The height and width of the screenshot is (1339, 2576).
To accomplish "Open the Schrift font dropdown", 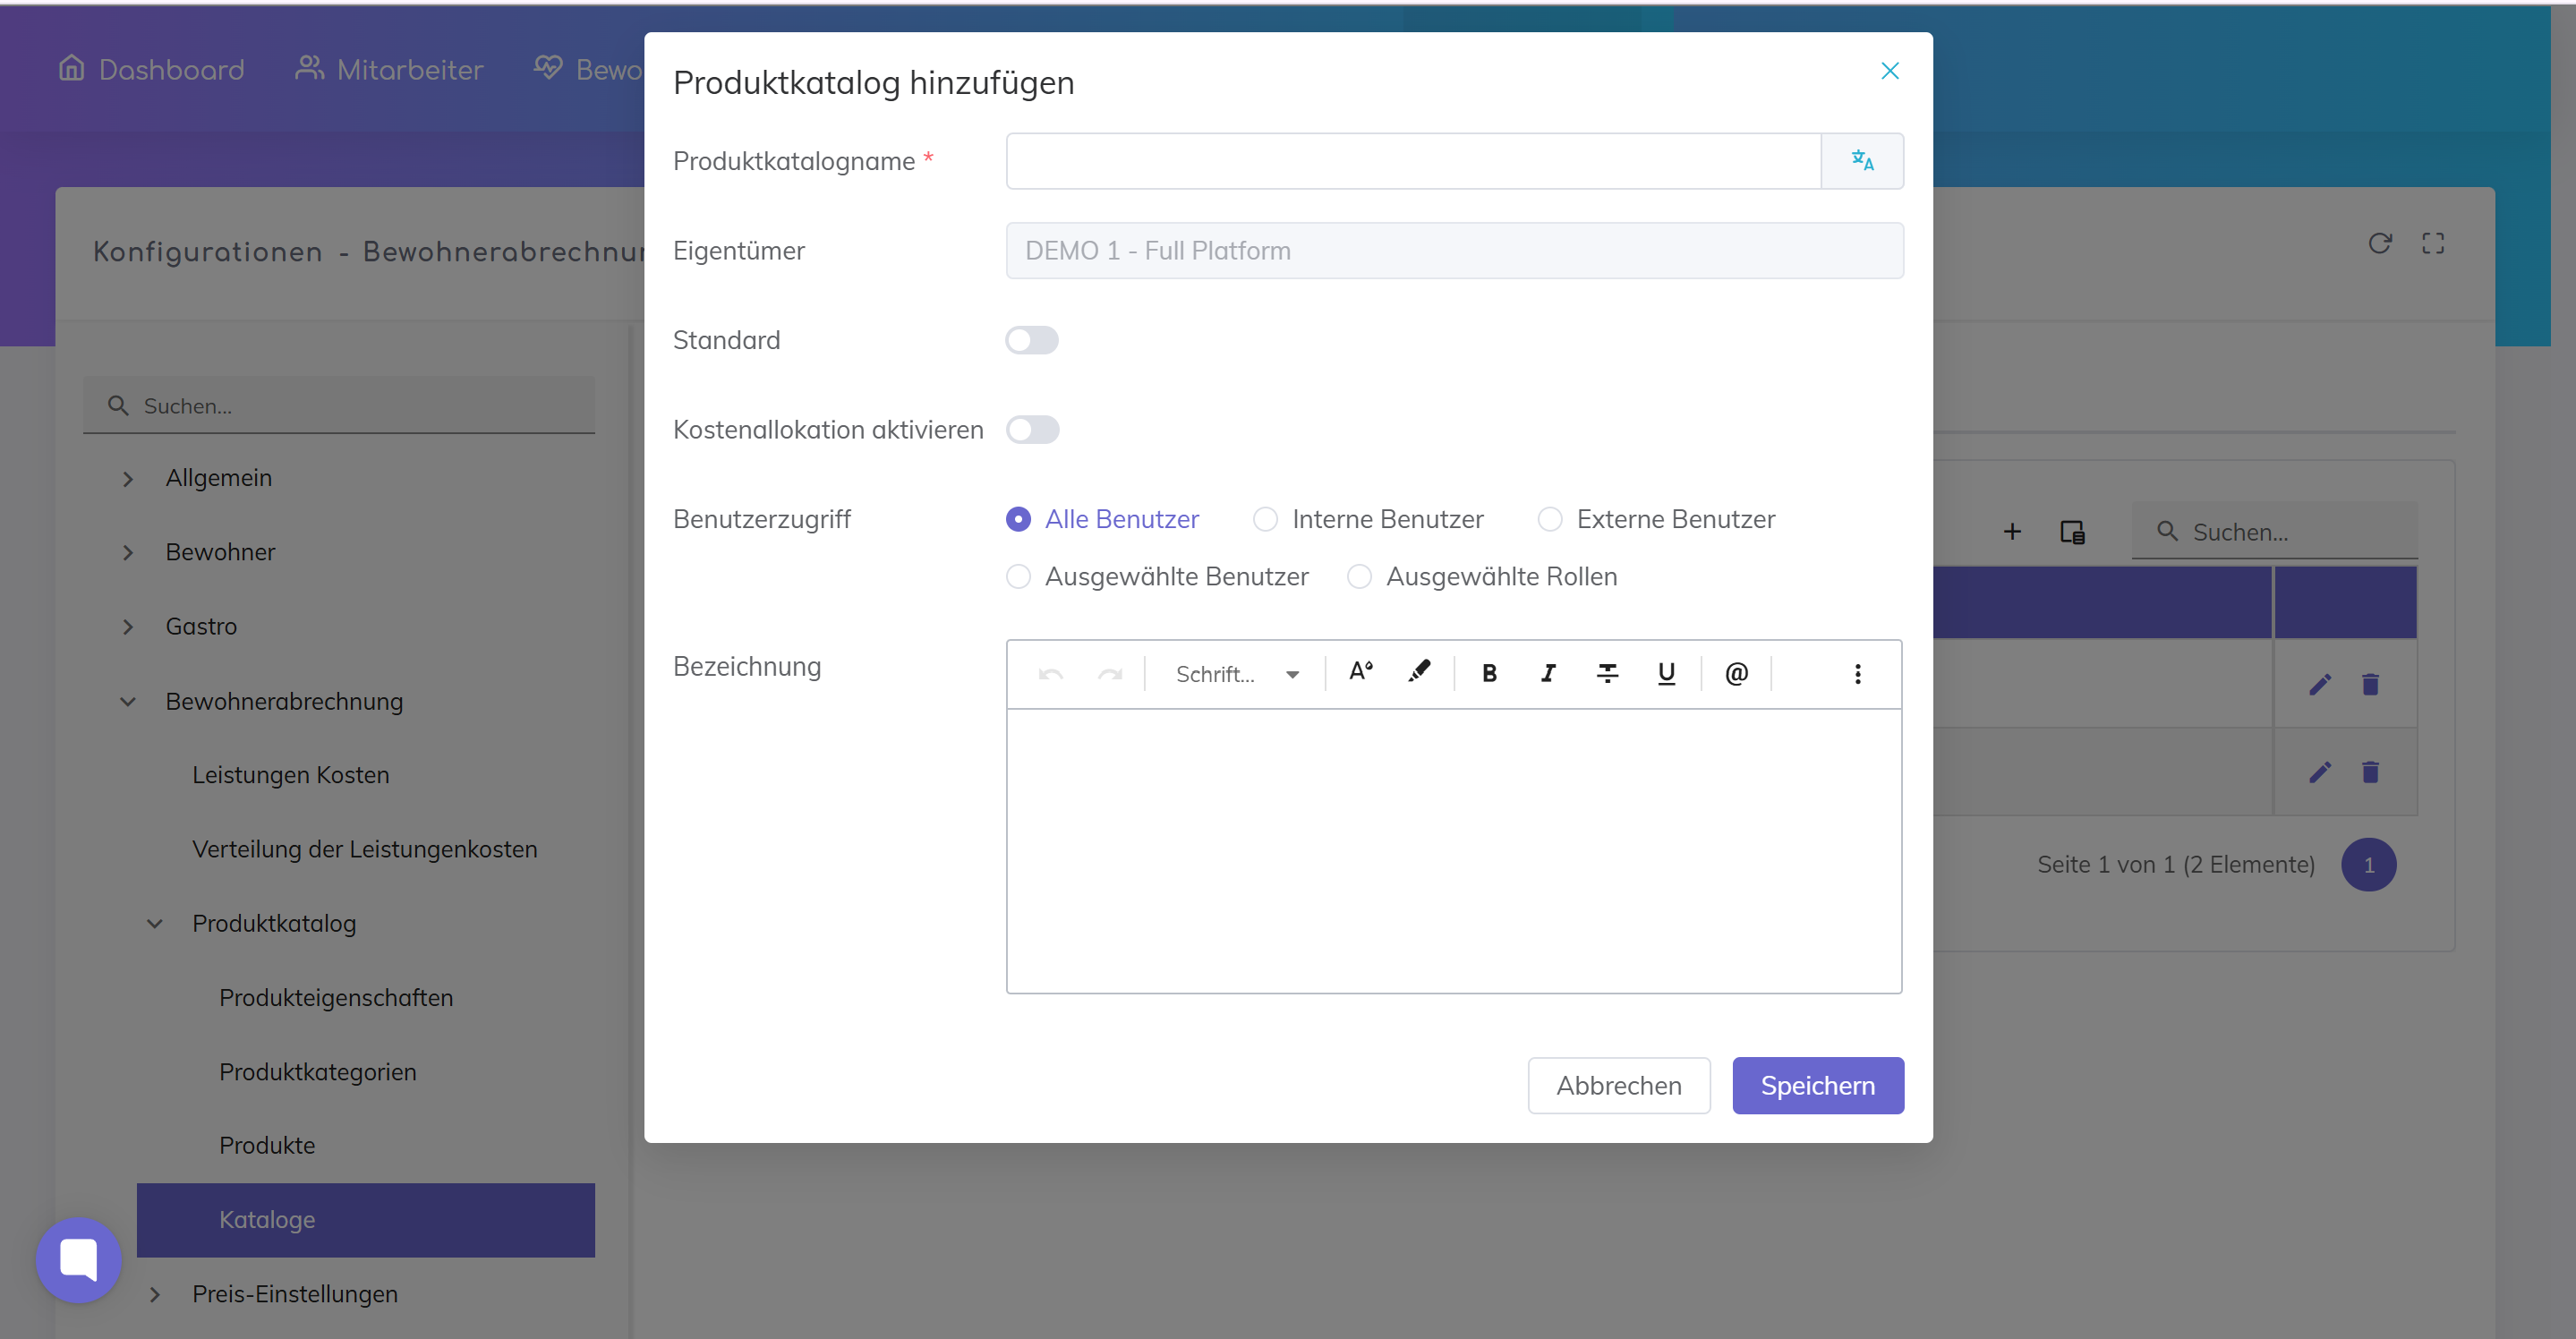I will (1237, 674).
